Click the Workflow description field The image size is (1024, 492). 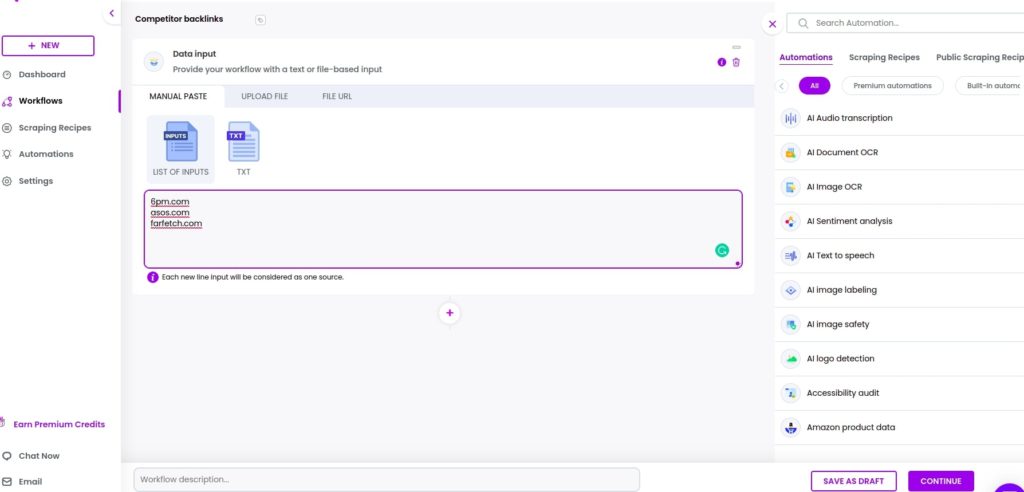pyautogui.click(x=387, y=480)
